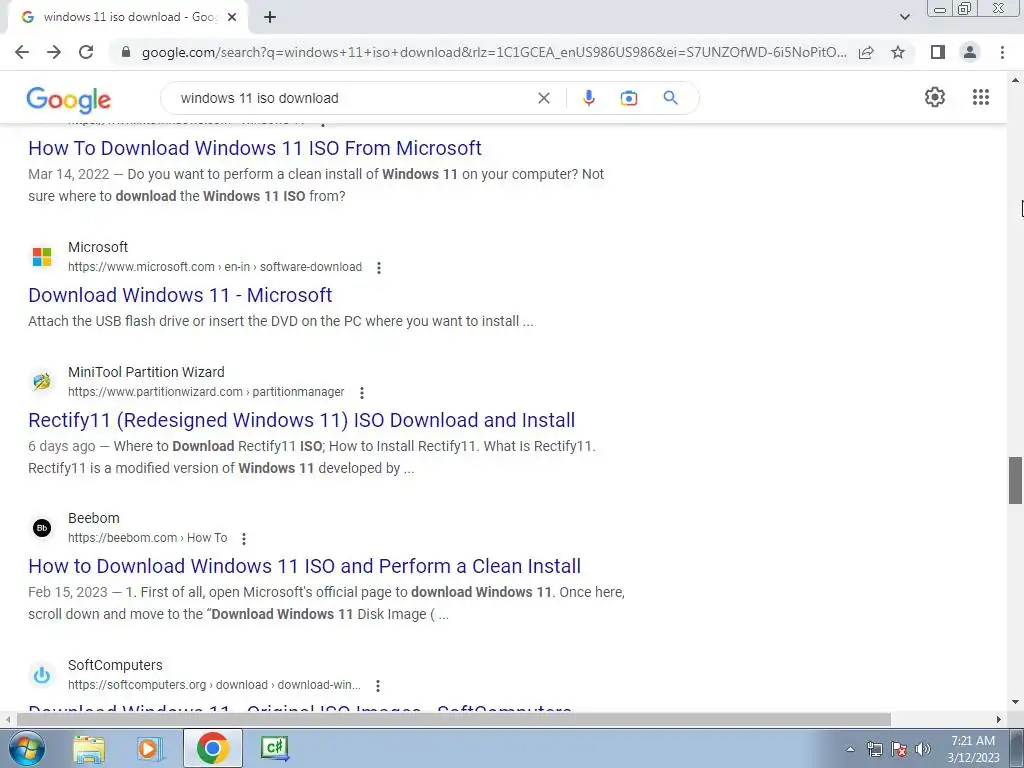Click the vertical scrollbar down arrow
Viewport: 1024px width, 768px height.
coord(1016,703)
